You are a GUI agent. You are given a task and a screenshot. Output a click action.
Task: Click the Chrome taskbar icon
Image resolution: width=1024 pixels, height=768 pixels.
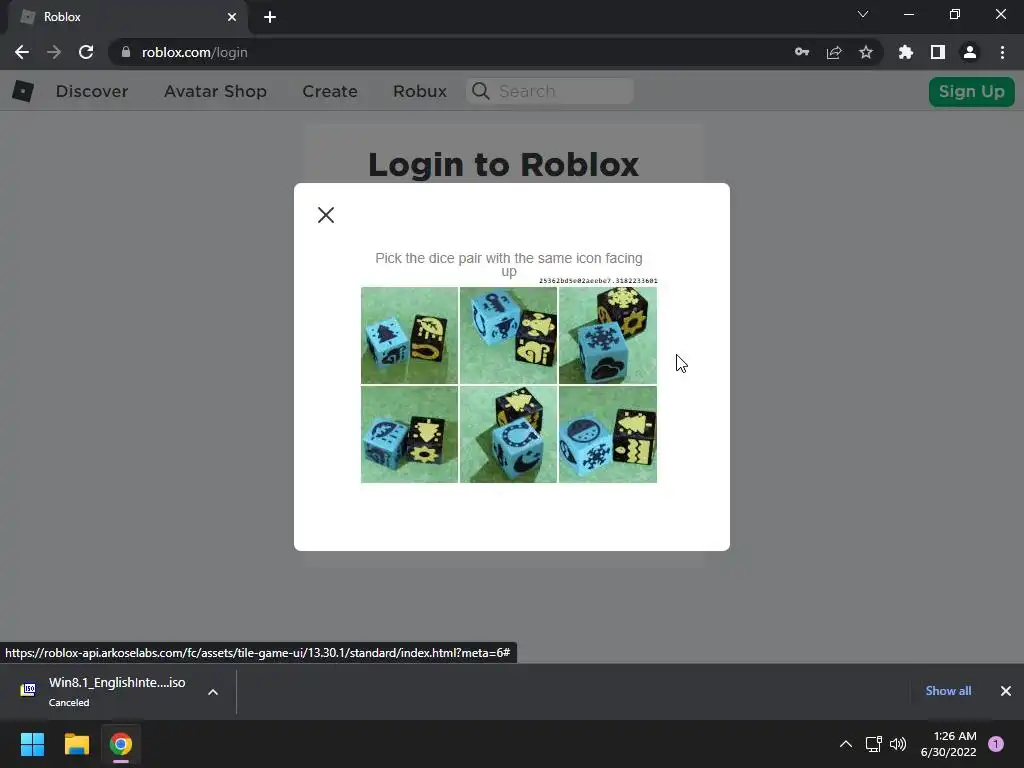click(121, 744)
